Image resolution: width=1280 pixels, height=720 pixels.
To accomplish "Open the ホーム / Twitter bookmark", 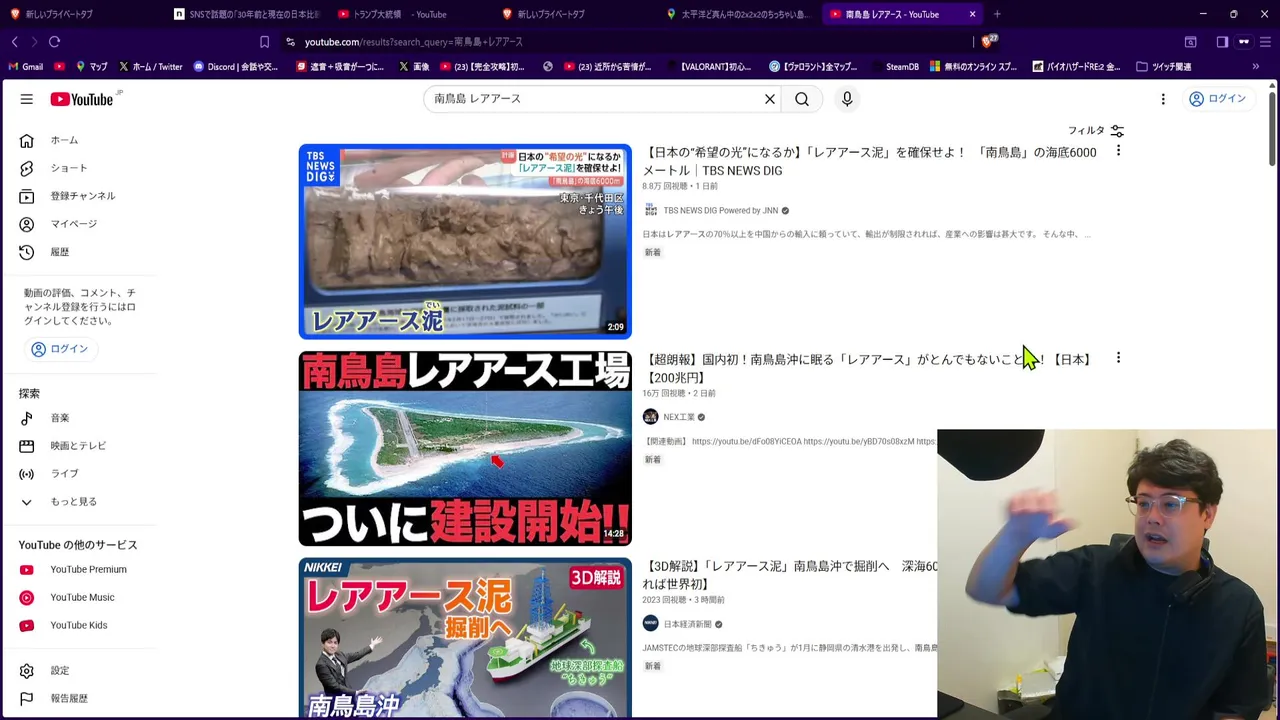I will [150, 67].
